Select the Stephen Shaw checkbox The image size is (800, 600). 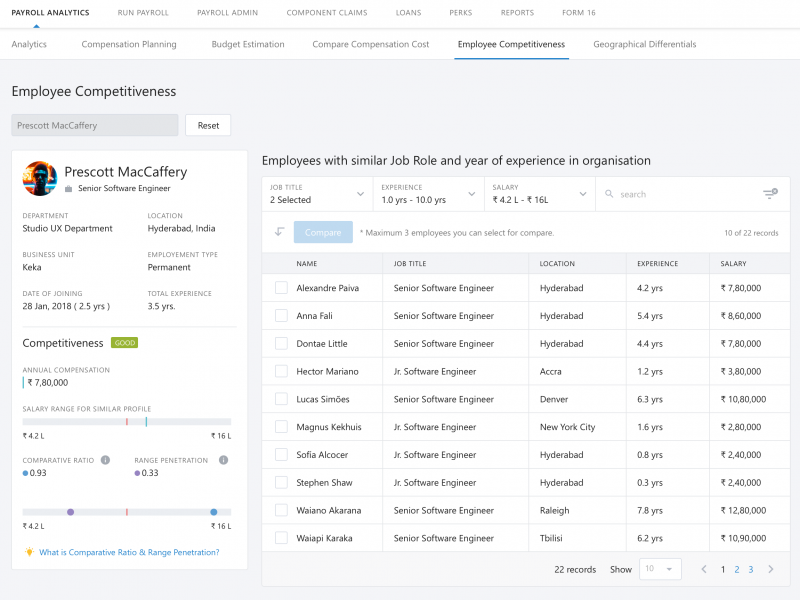coord(281,482)
